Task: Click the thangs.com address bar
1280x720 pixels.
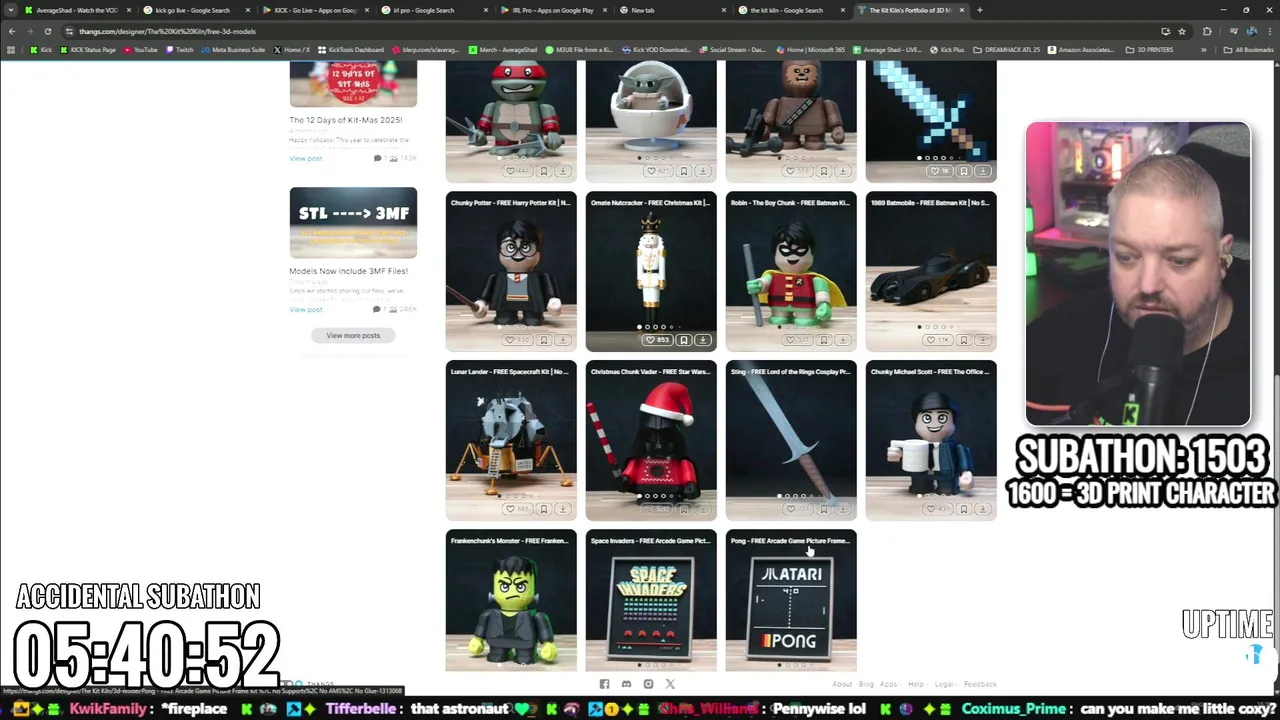Action: coord(600,31)
